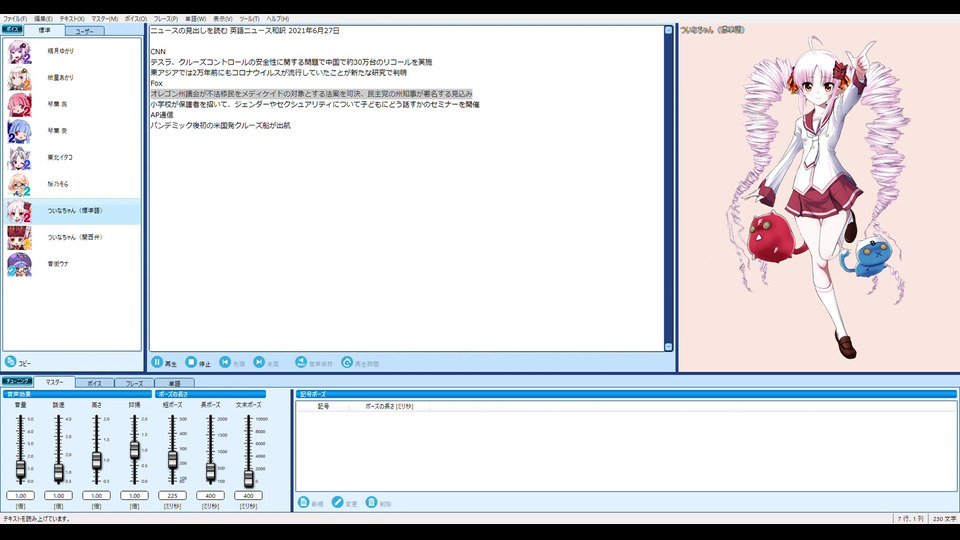Click the 話速 speed slider handle
Screen dimensions: 960x540
click(x=58, y=472)
